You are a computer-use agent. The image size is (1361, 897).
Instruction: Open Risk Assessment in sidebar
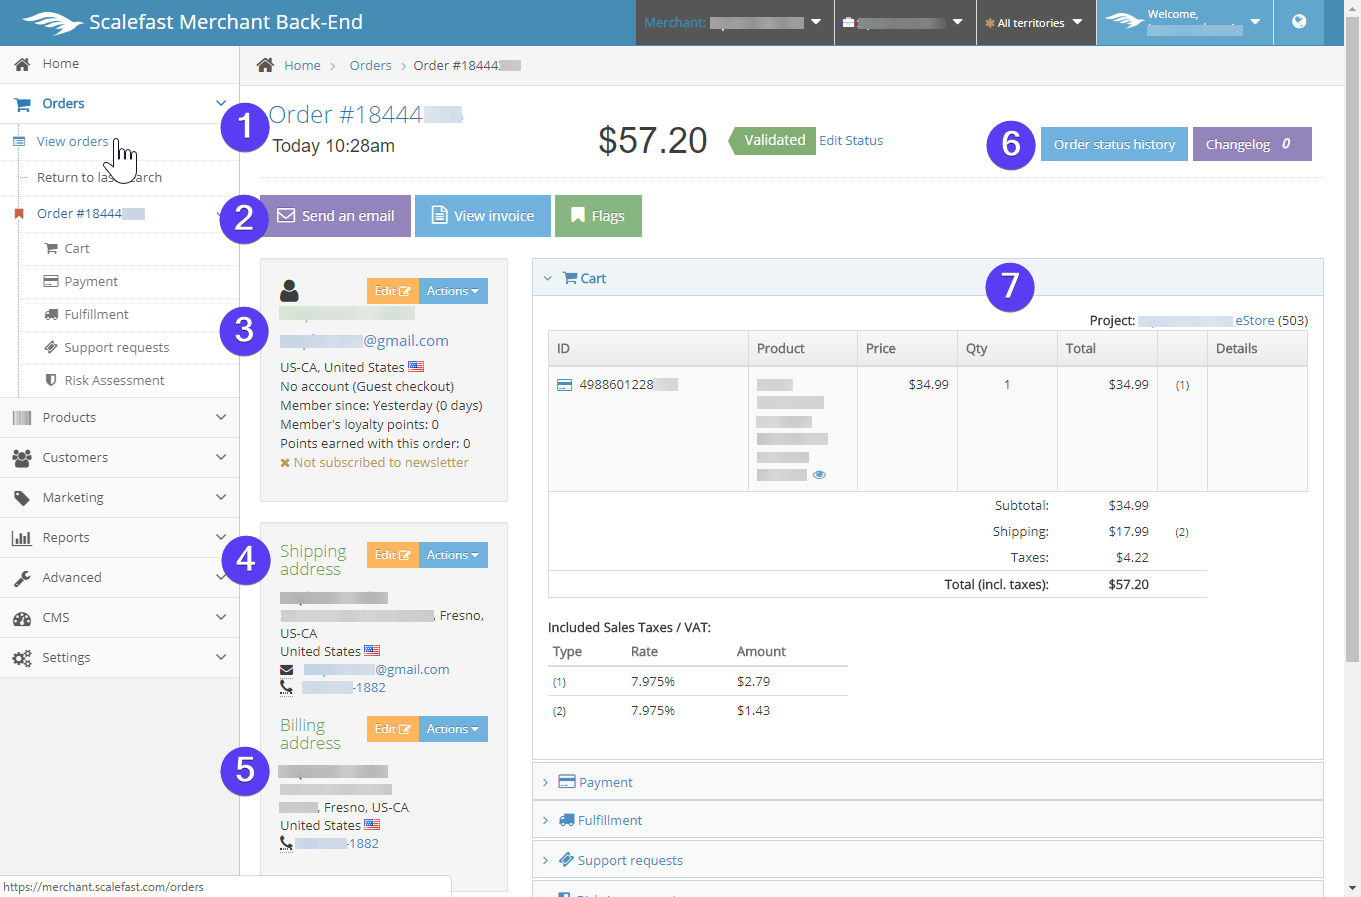(x=114, y=380)
